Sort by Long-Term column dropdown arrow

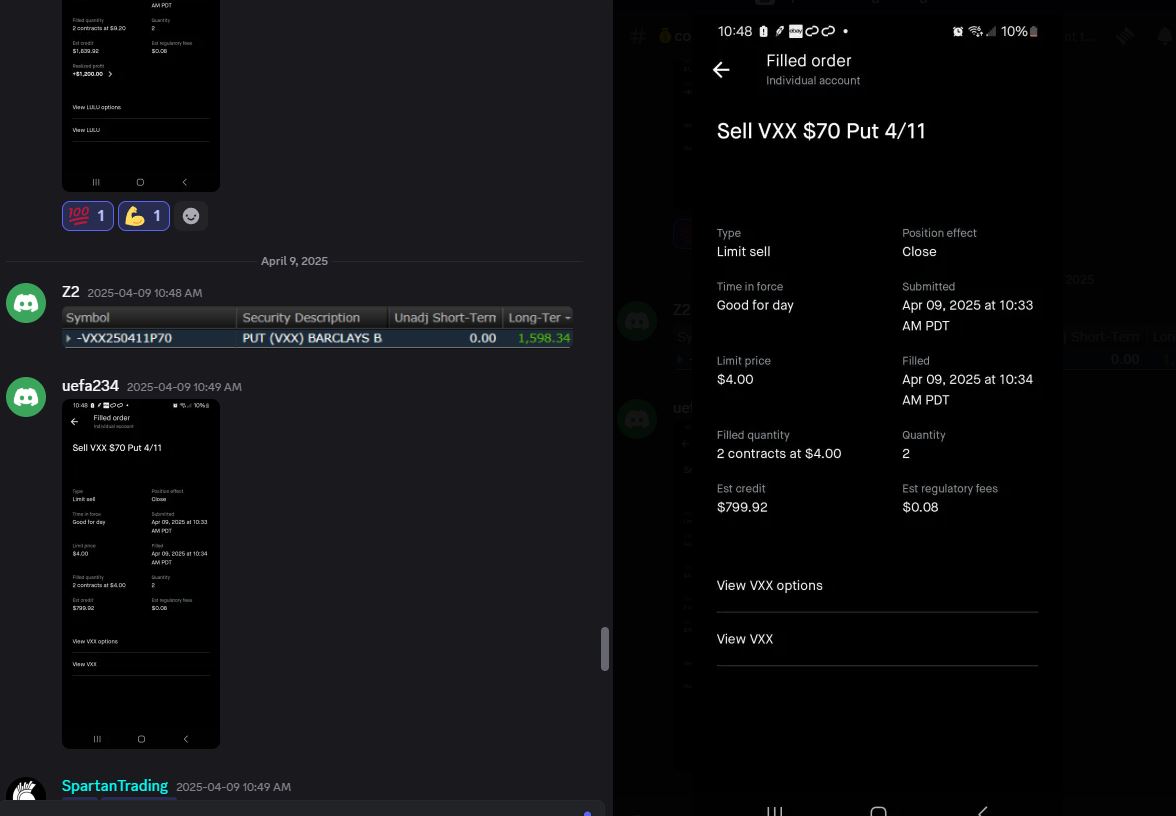click(x=568, y=318)
